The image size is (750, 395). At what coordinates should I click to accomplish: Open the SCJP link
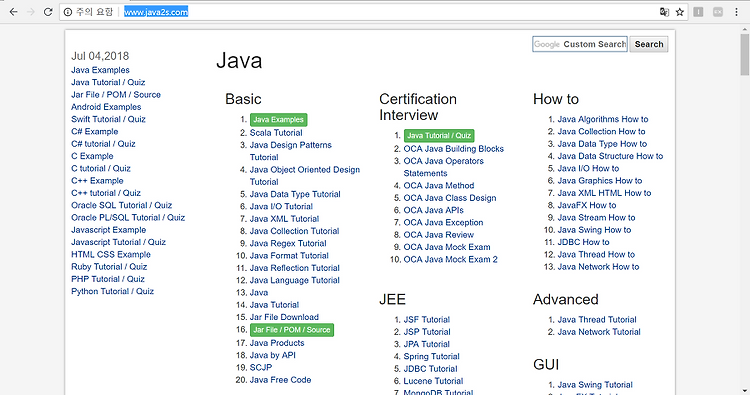pyautogui.click(x=261, y=368)
